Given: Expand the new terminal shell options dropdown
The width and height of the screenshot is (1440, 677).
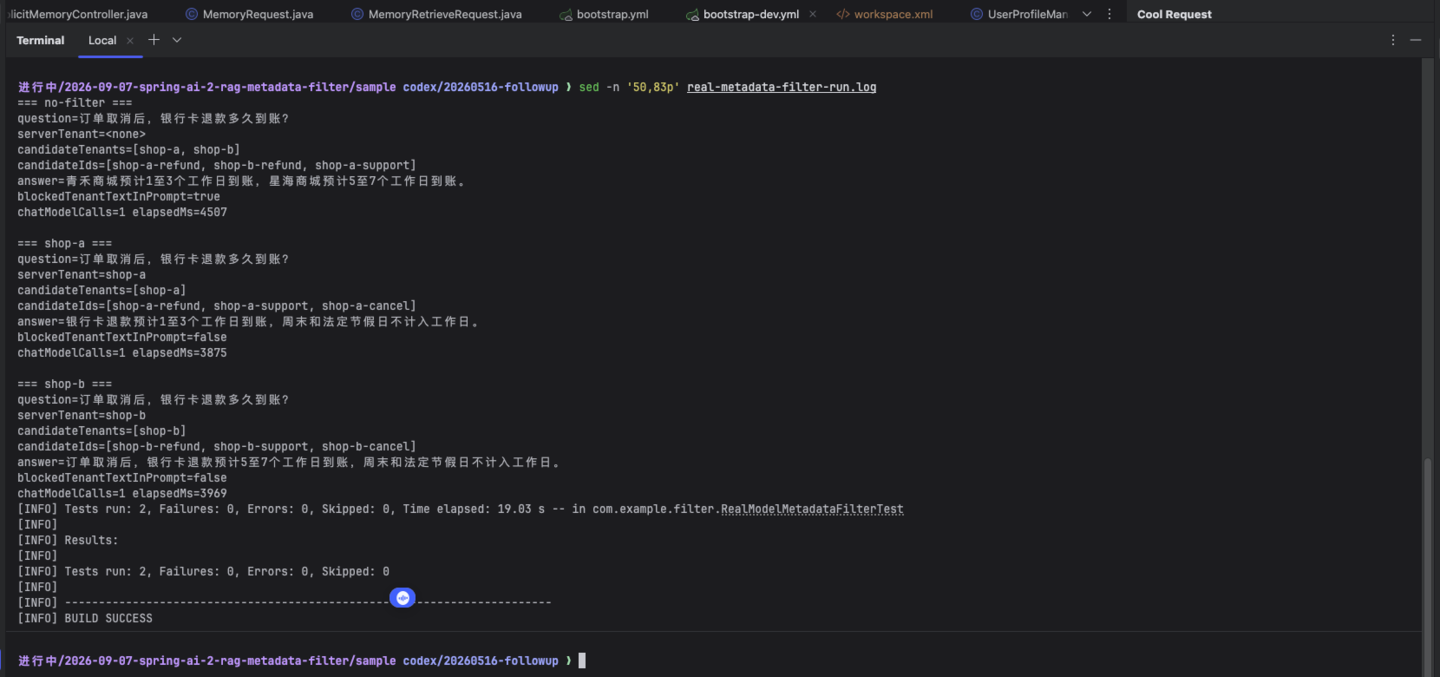Looking at the screenshot, I should pyautogui.click(x=177, y=40).
